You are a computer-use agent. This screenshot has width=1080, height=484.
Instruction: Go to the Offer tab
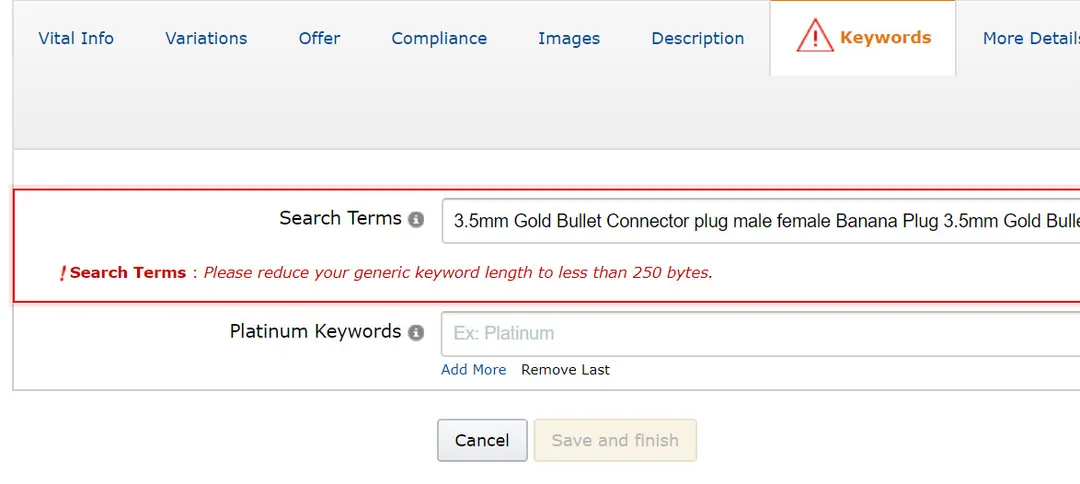pos(320,38)
